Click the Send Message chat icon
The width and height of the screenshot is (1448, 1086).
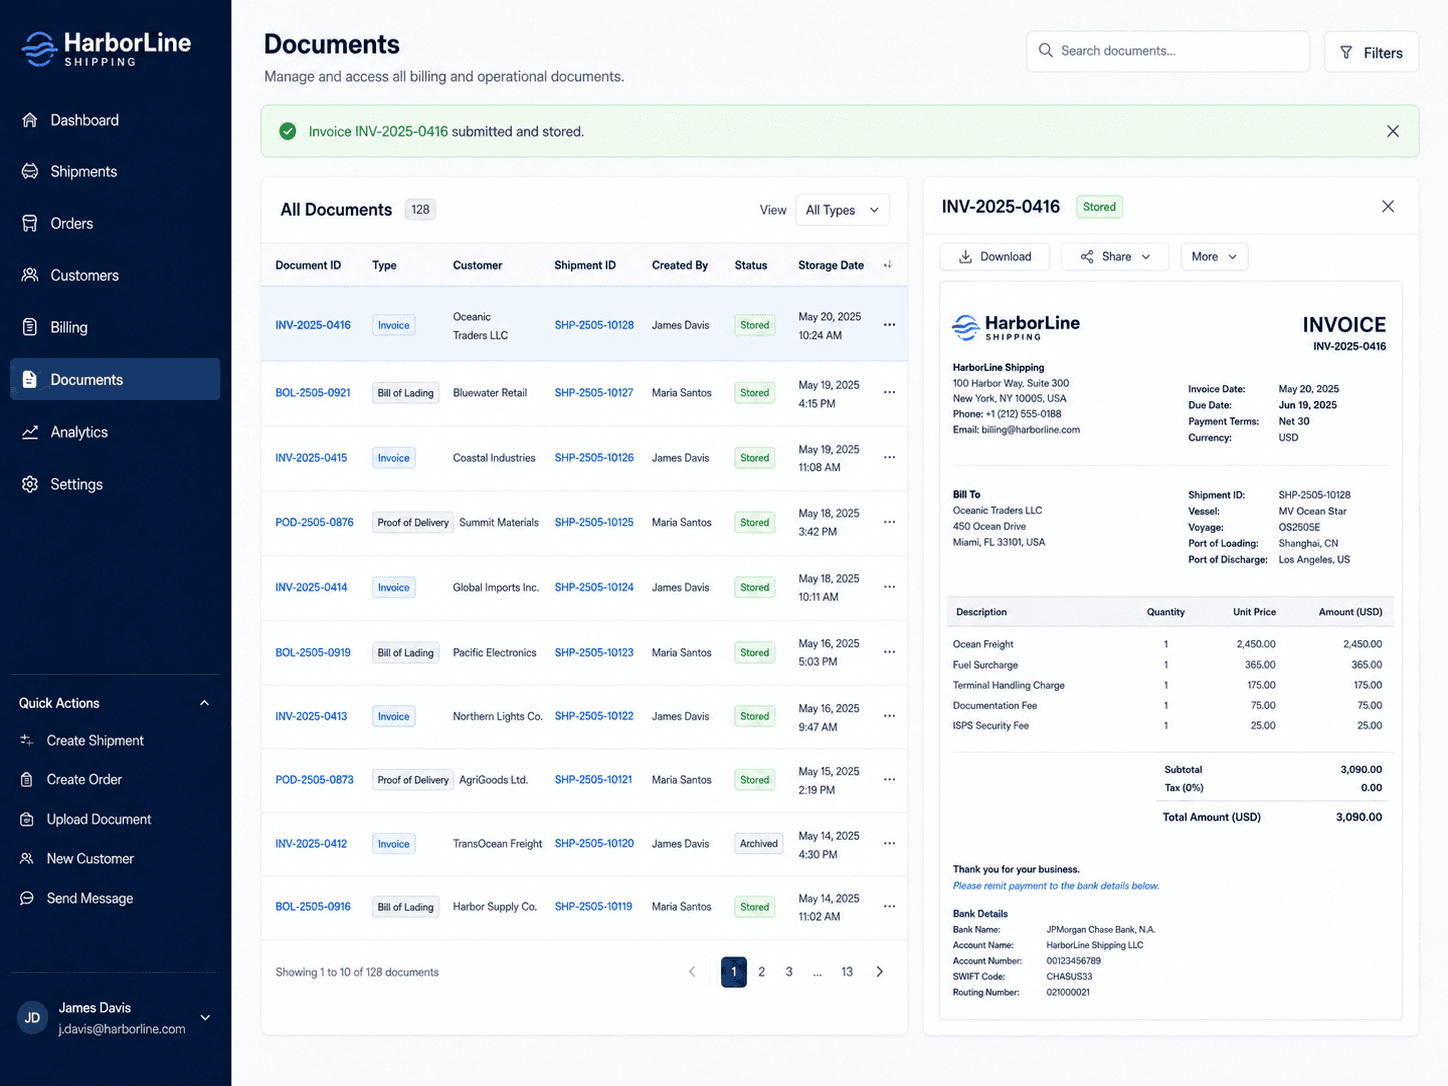tap(27, 899)
